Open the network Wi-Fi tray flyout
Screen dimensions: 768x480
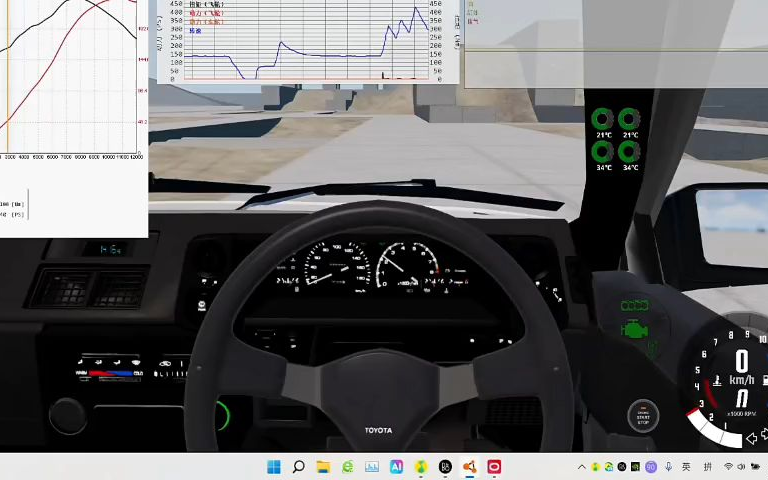[x=728, y=467]
